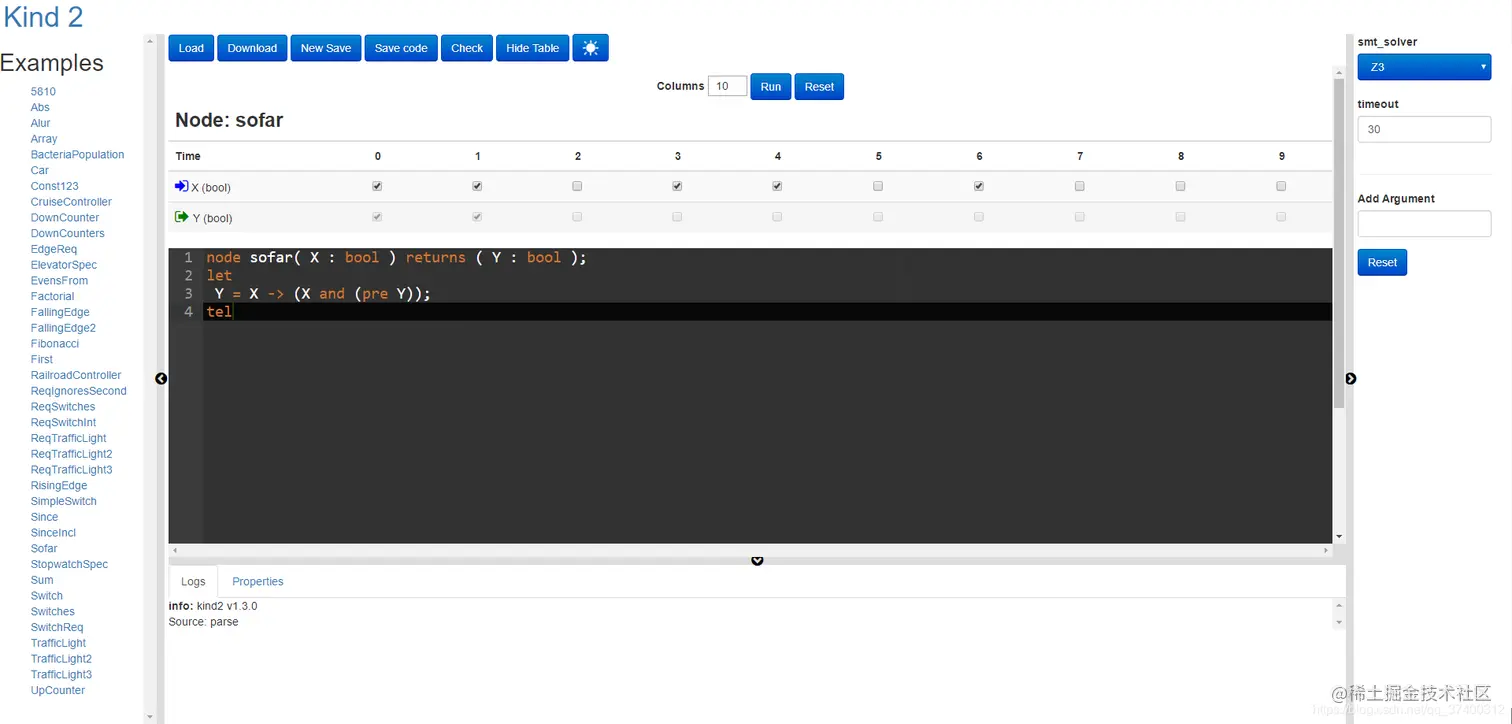Focus the Columns number field
The height and width of the screenshot is (724, 1512).
(727, 86)
